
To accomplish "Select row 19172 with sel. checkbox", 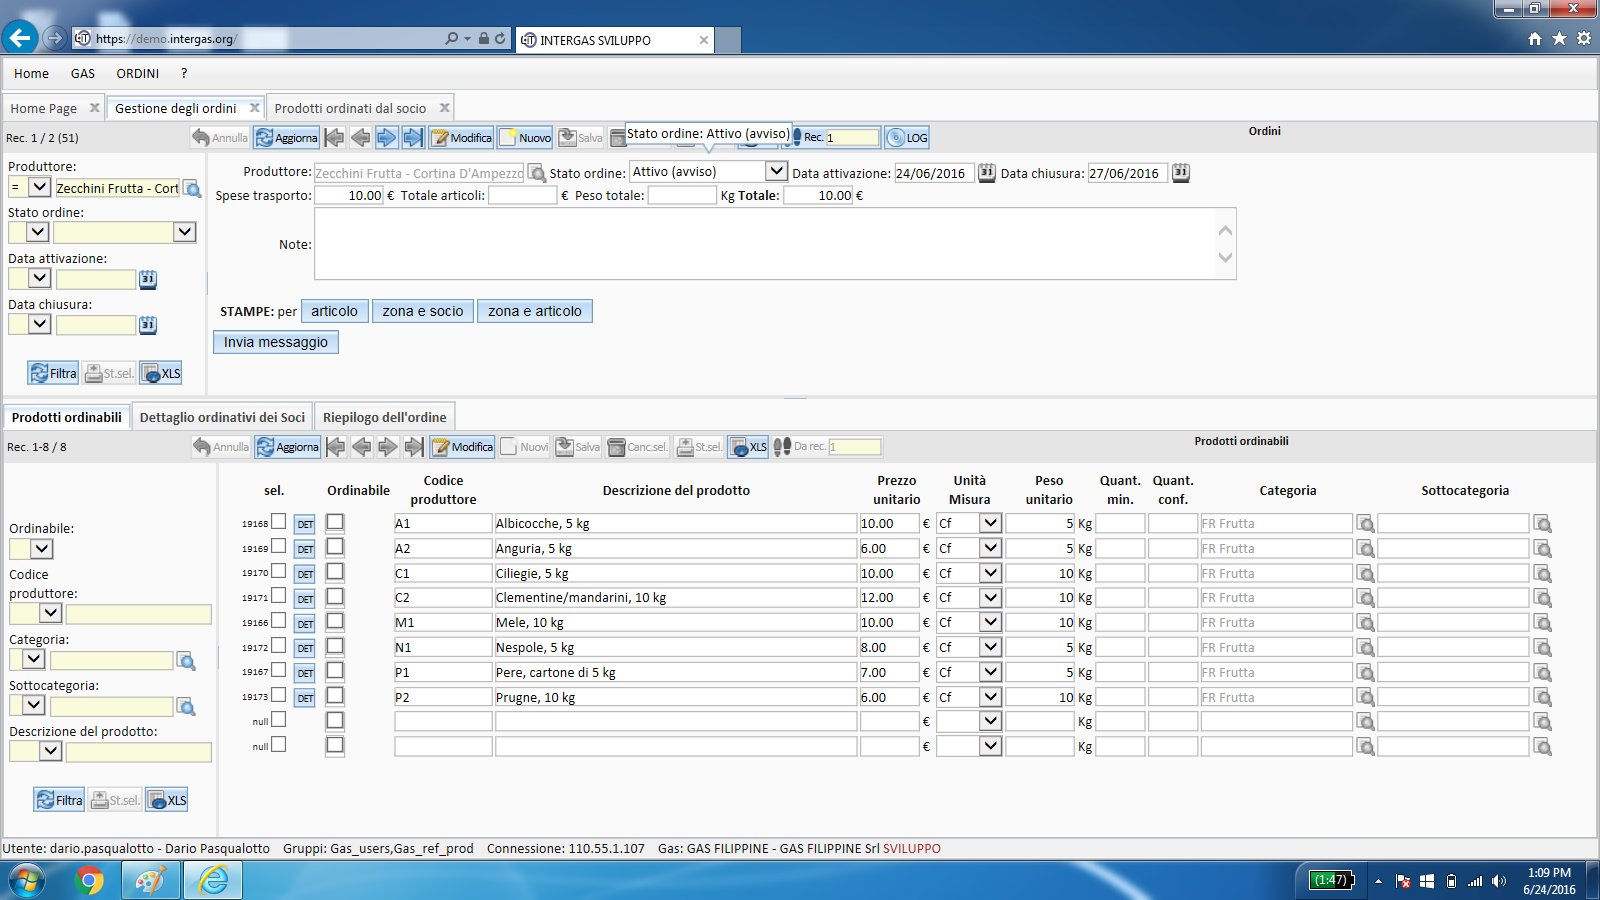I will pyautogui.click(x=279, y=645).
